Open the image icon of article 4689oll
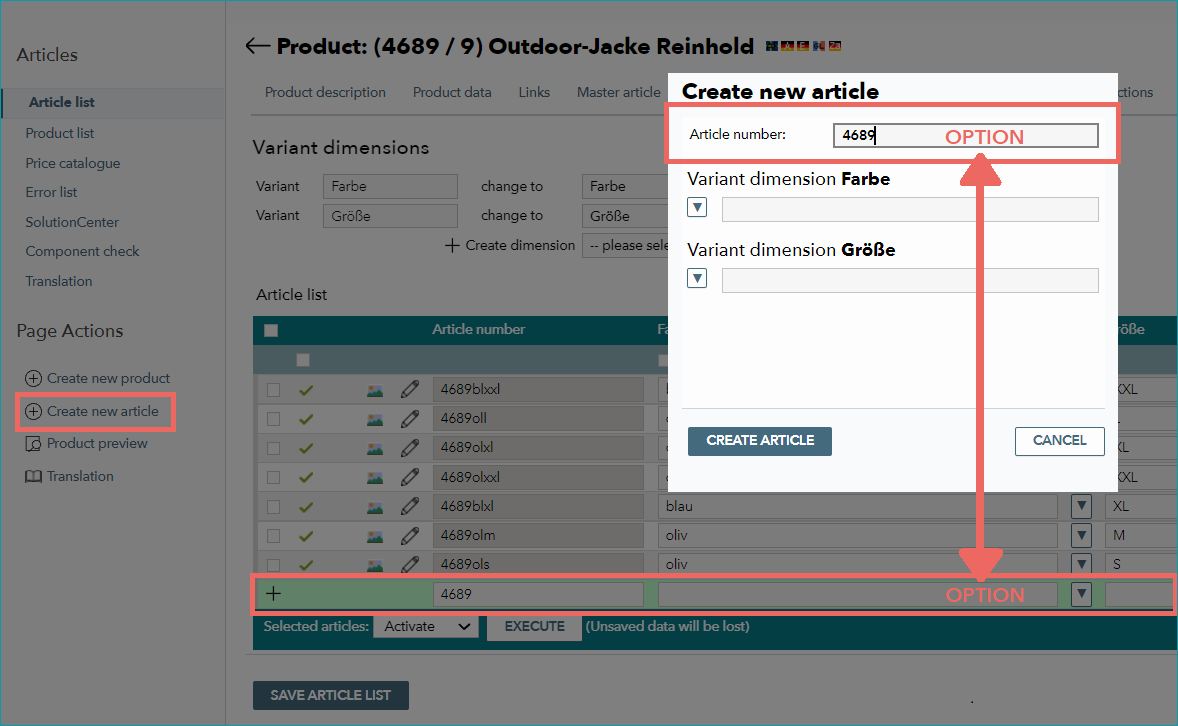 coord(374,419)
